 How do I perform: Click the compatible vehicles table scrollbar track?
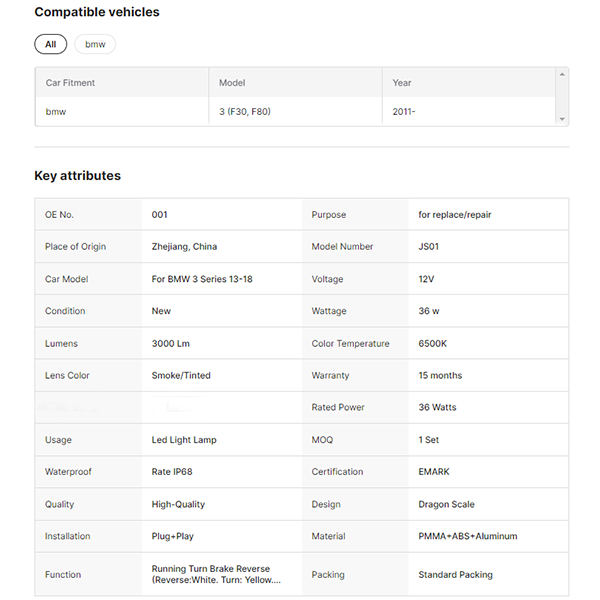(x=563, y=97)
